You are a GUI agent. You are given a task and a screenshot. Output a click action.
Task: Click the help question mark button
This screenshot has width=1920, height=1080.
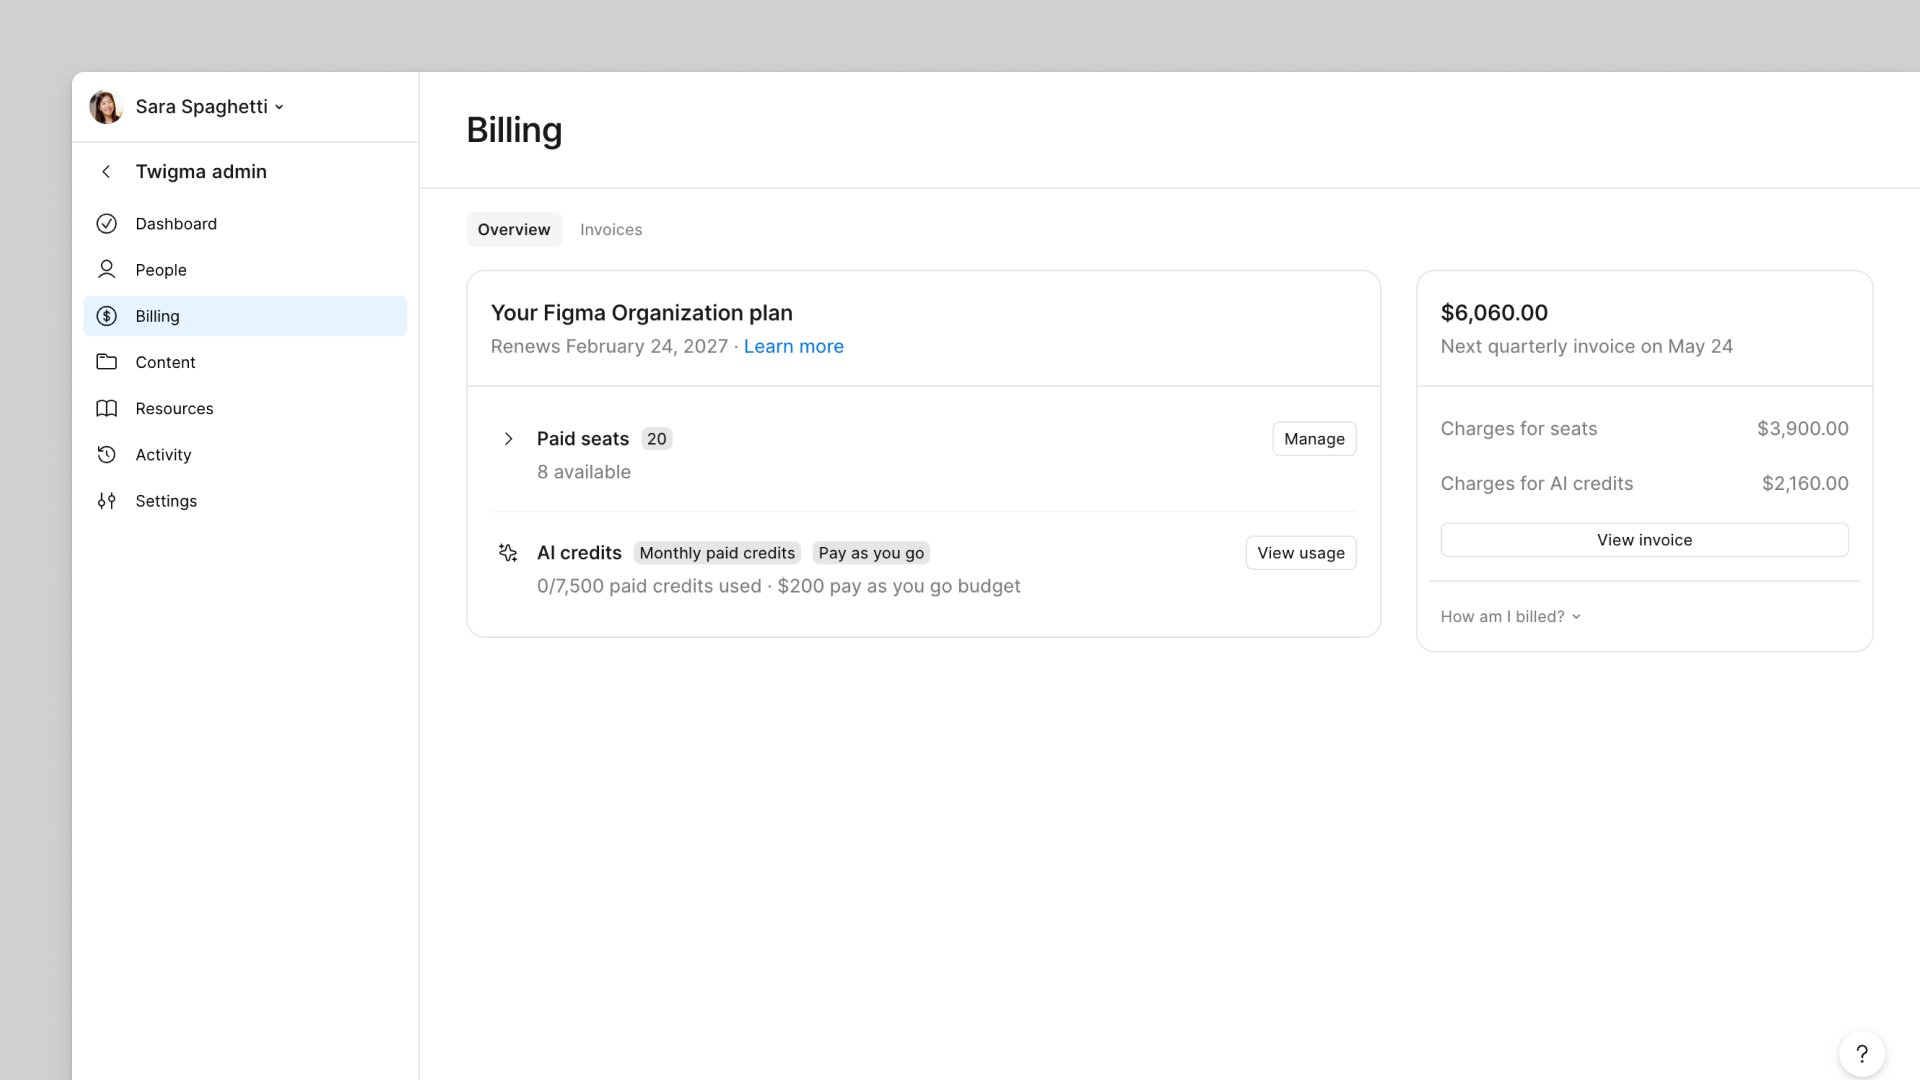(1861, 1053)
